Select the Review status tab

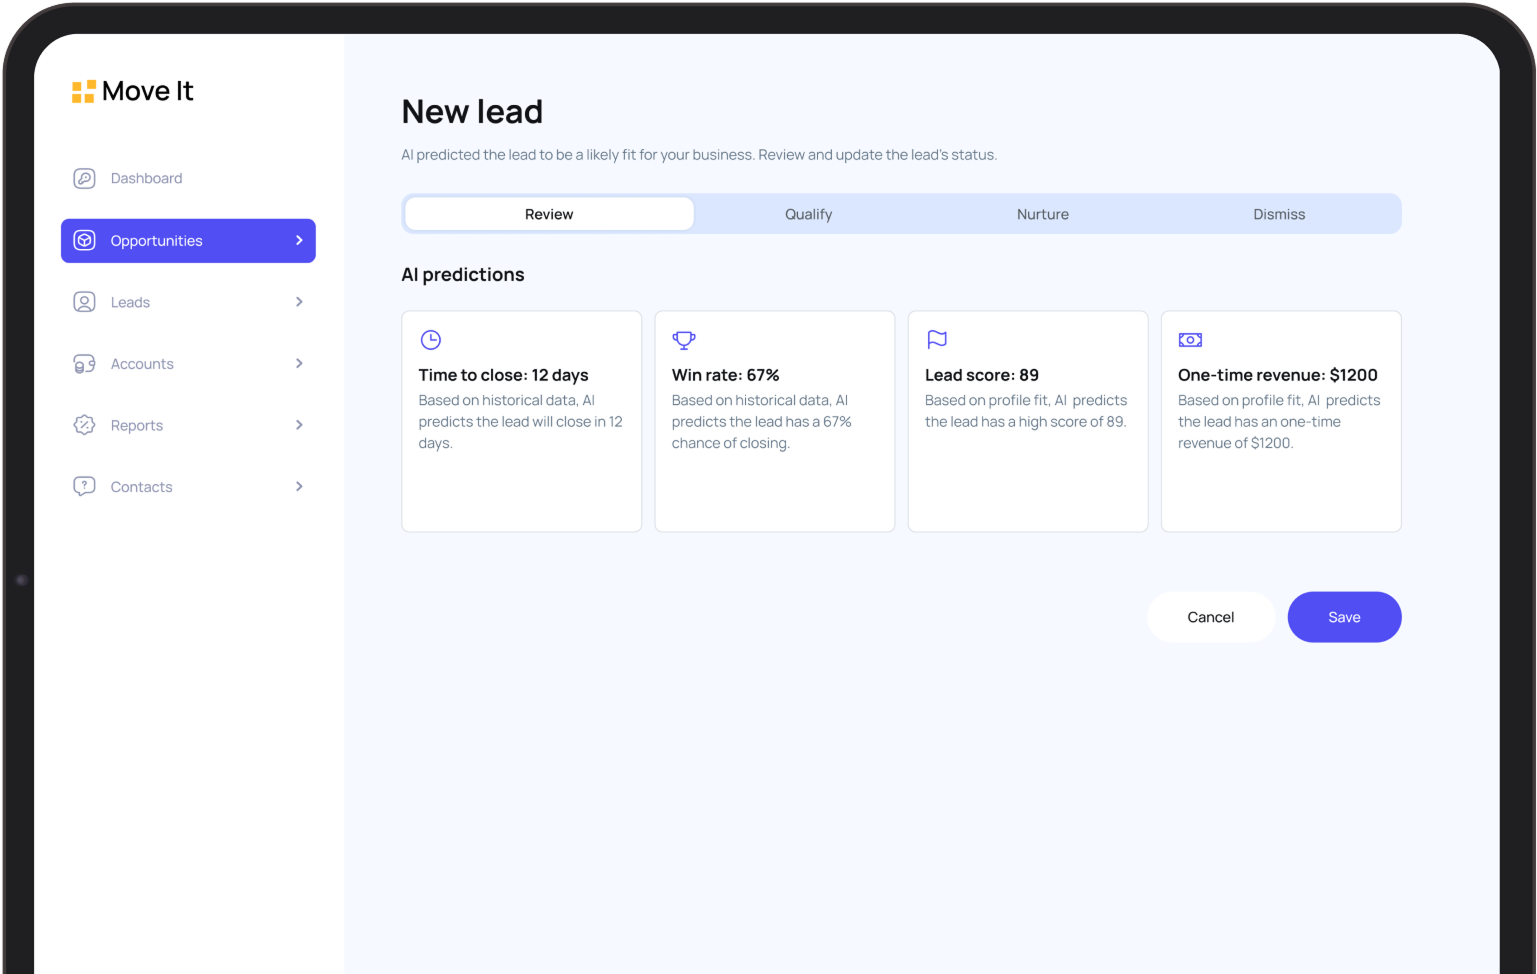[549, 214]
